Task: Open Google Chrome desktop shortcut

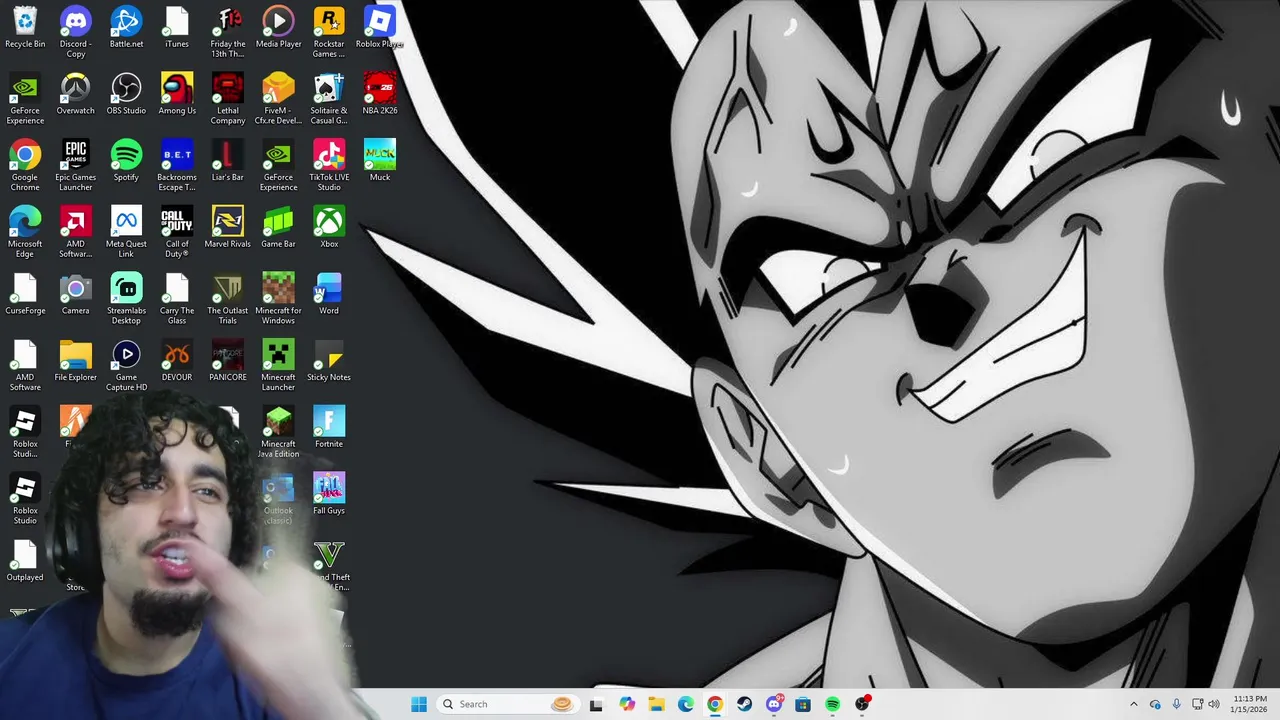Action: tap(25, 166)
